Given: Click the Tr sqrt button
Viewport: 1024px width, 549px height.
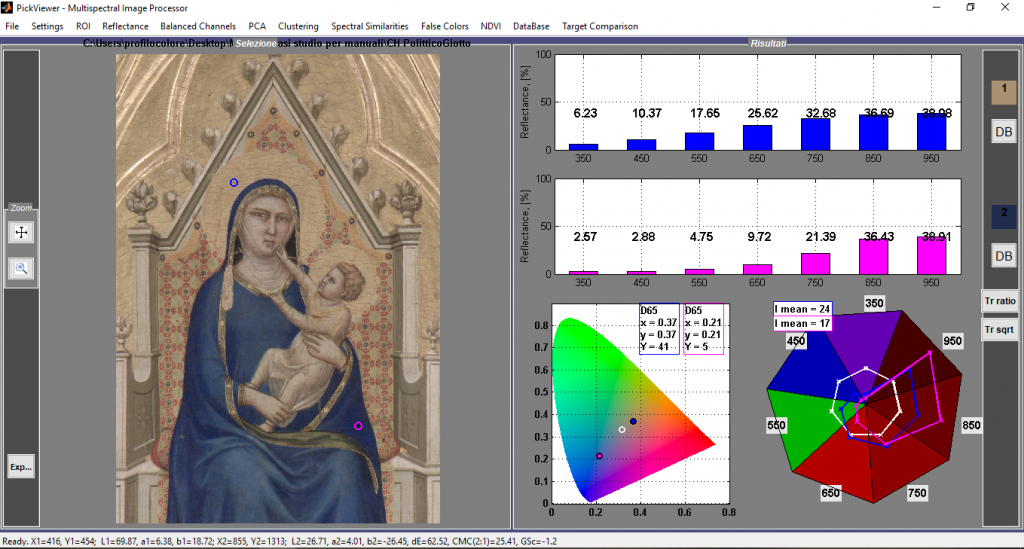Looking at the screenshot, I should pyautogui.click(x=1000, y=329).
